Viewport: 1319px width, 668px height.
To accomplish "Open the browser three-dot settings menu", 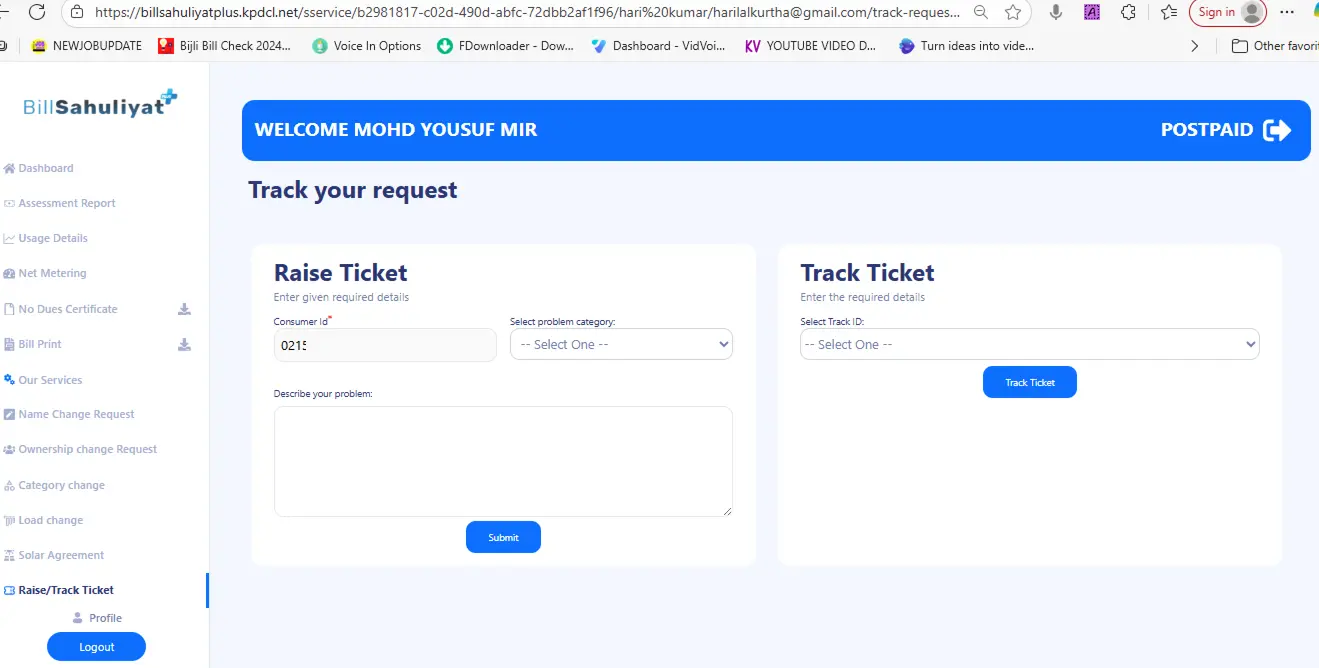I will [x=1287, y=12].
